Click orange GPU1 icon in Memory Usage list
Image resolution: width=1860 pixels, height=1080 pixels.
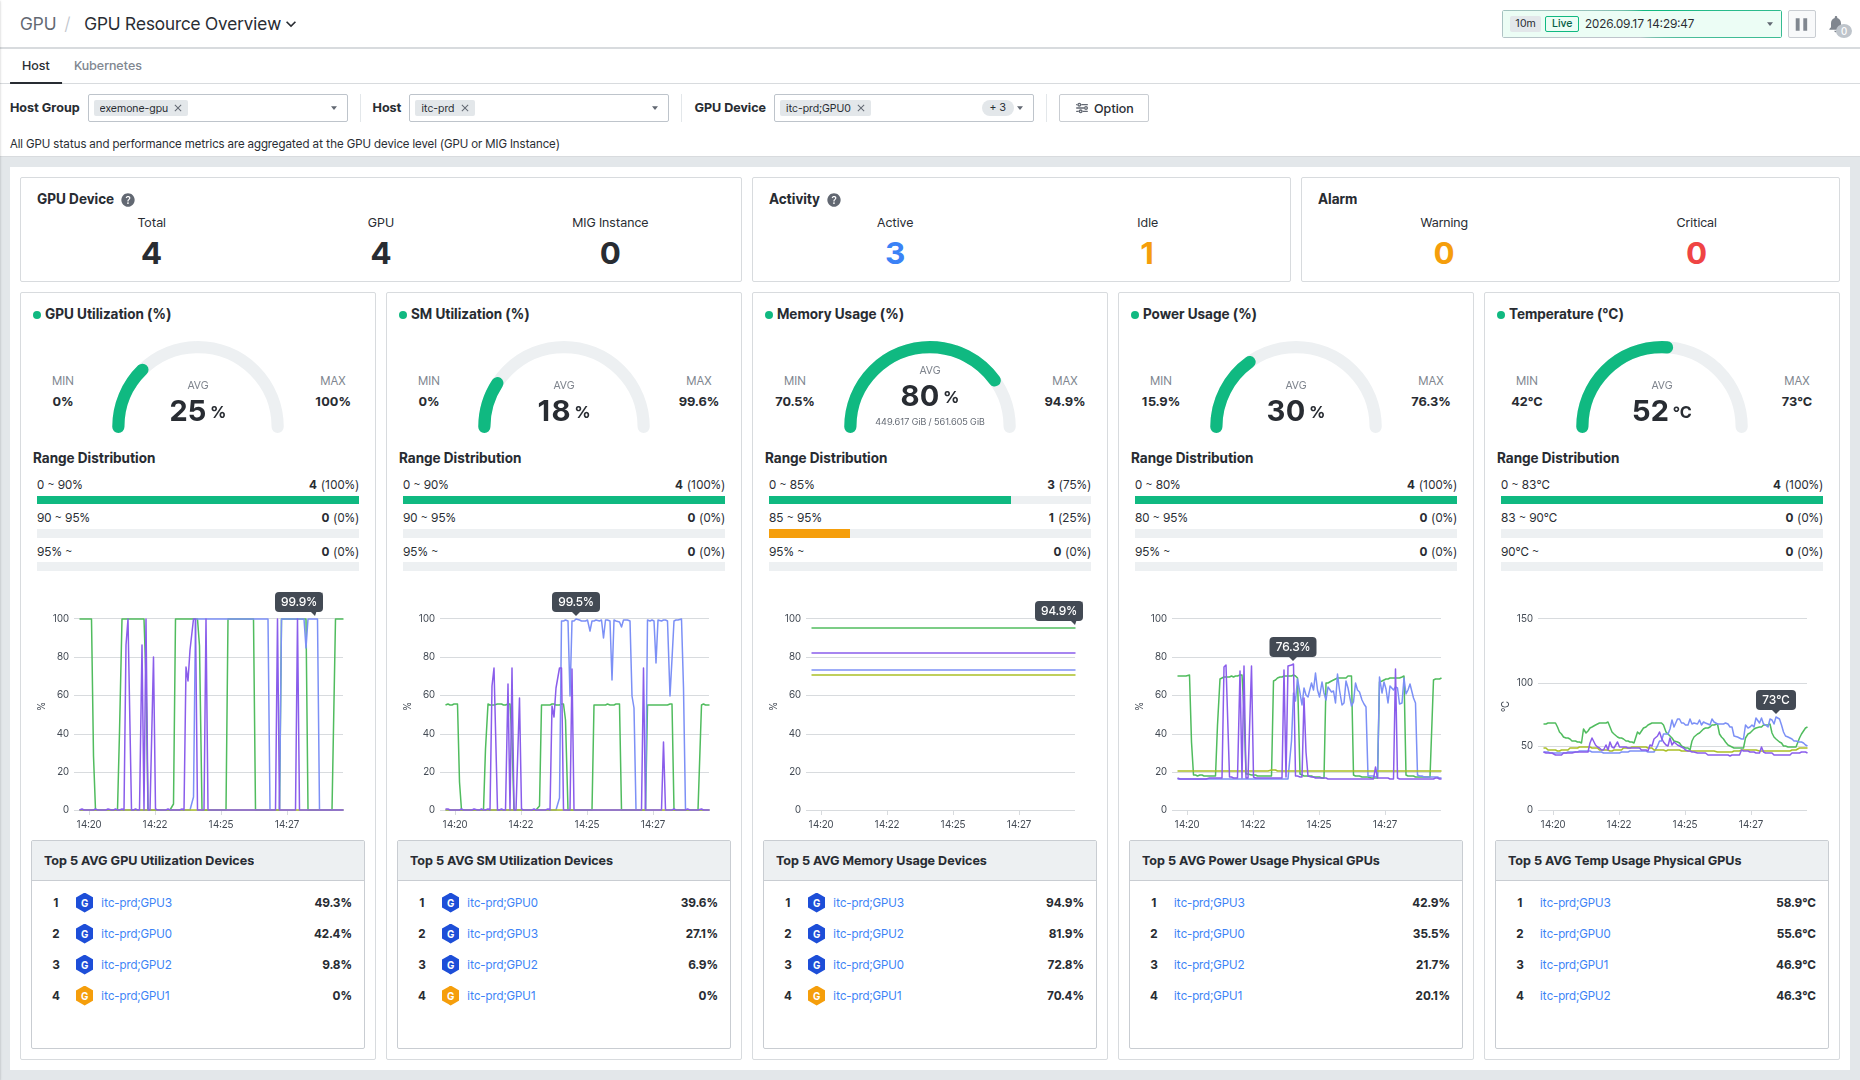817,996
